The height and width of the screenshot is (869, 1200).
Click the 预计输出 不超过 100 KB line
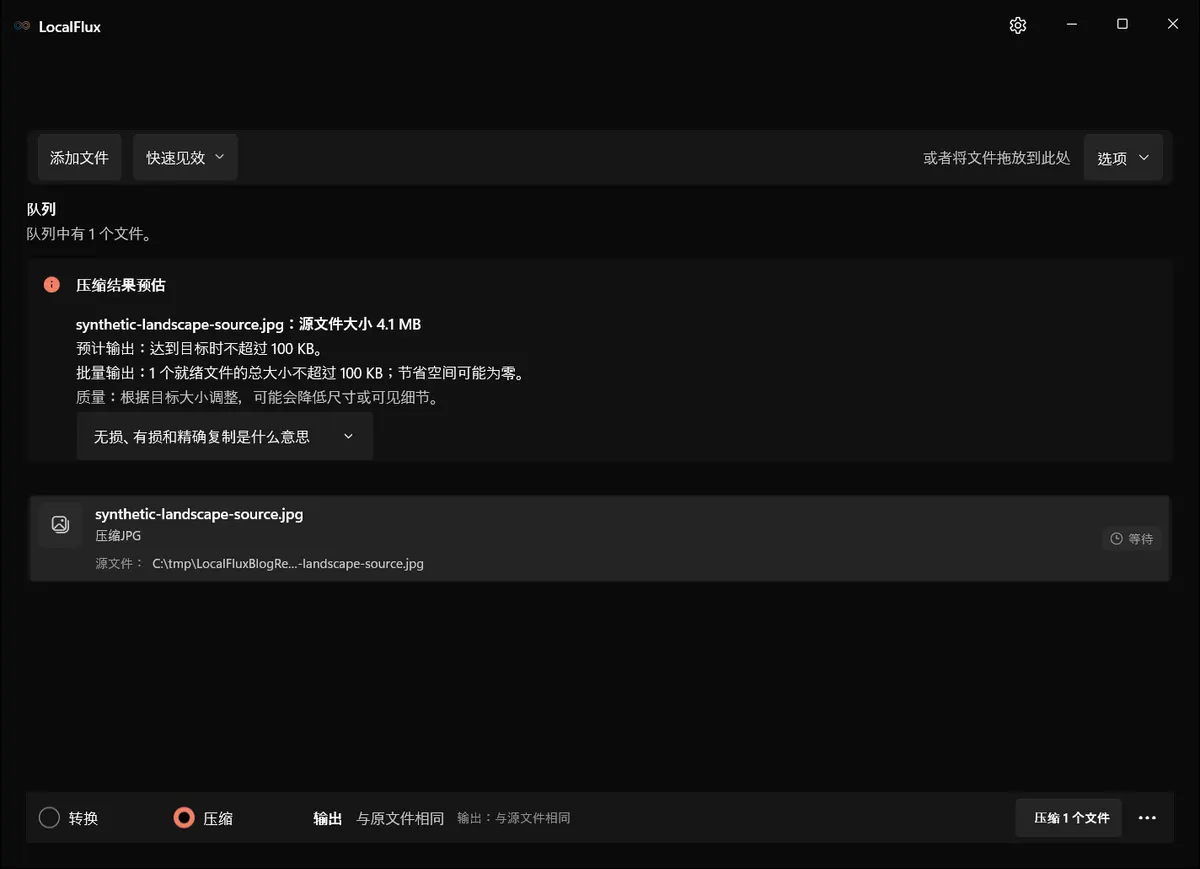point(199,349)
